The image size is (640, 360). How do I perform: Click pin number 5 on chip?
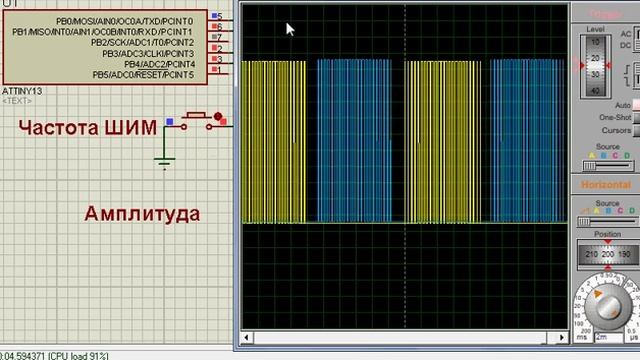[x=220, y=16]
